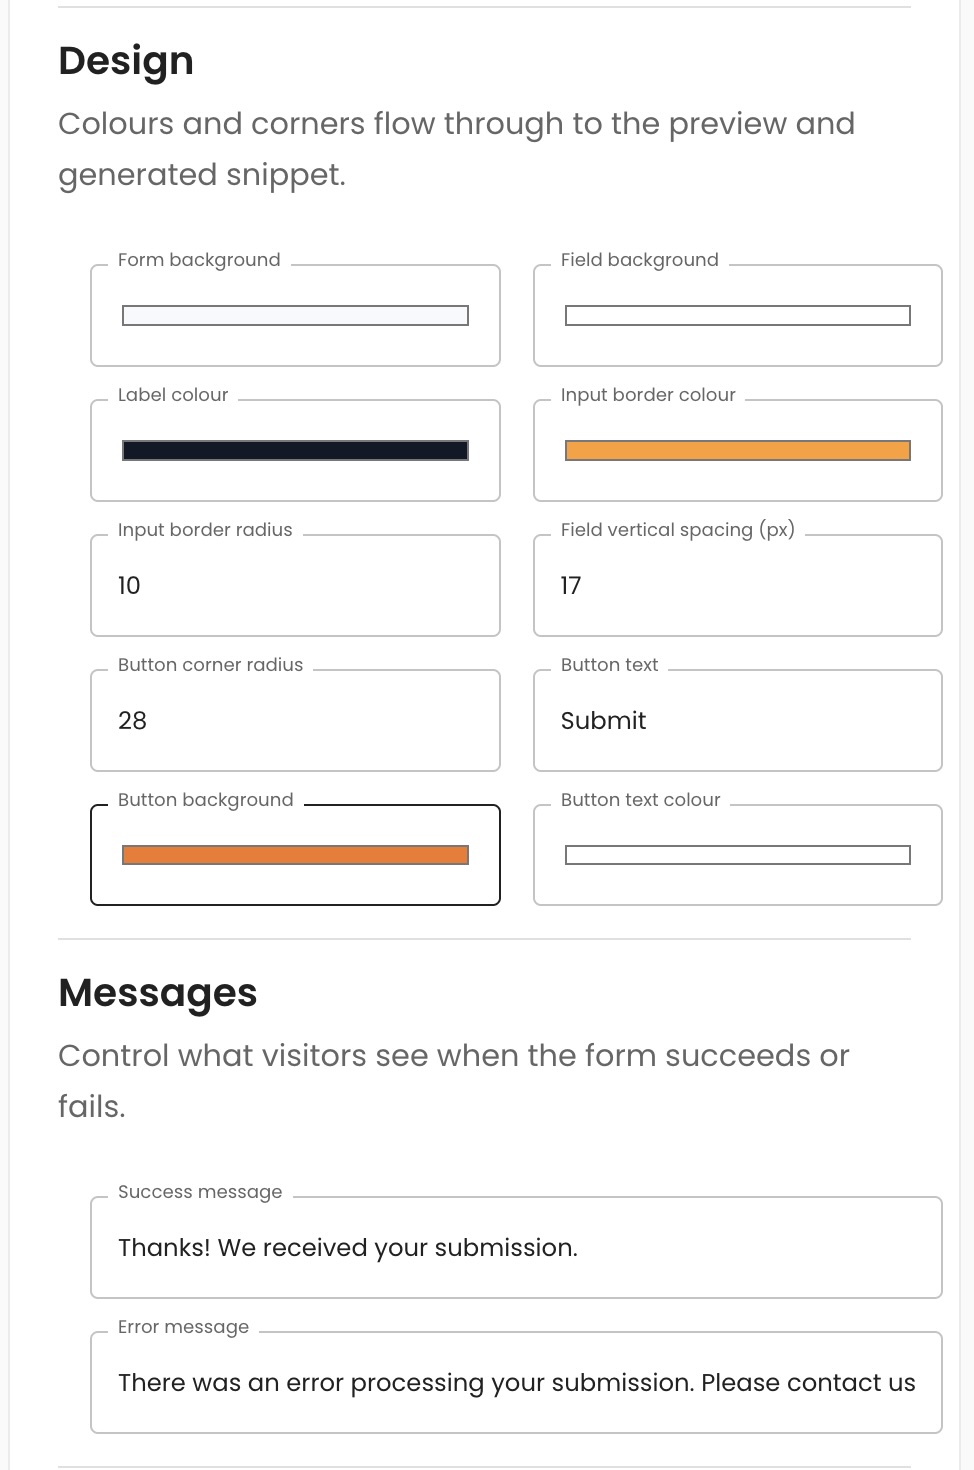Viewport: 974px width, 1470px height.
Task: Edit the Success message text field
Action: (516, 1248)
